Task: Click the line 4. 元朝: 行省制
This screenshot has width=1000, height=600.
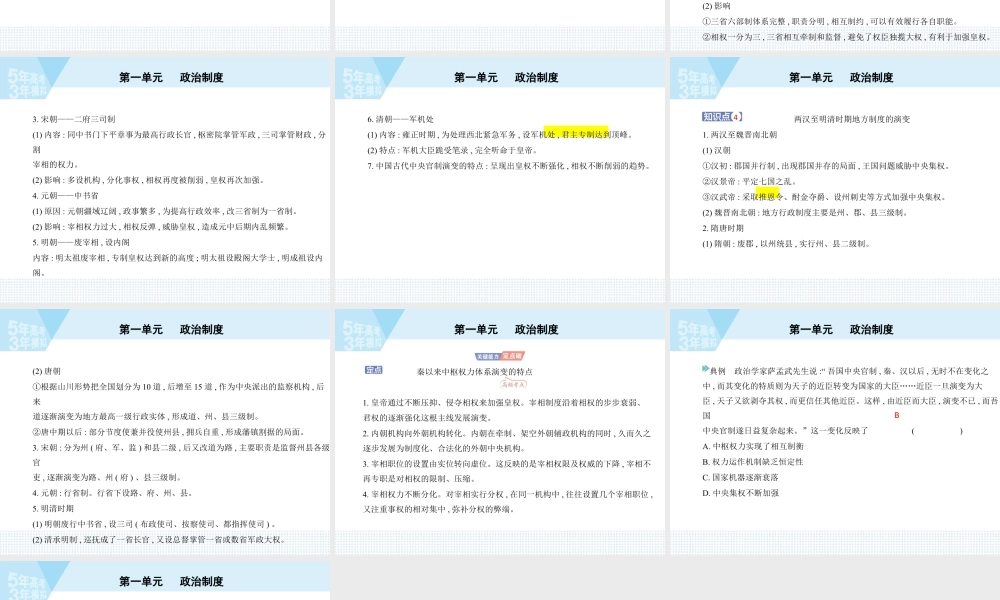Action: point(113,493)
